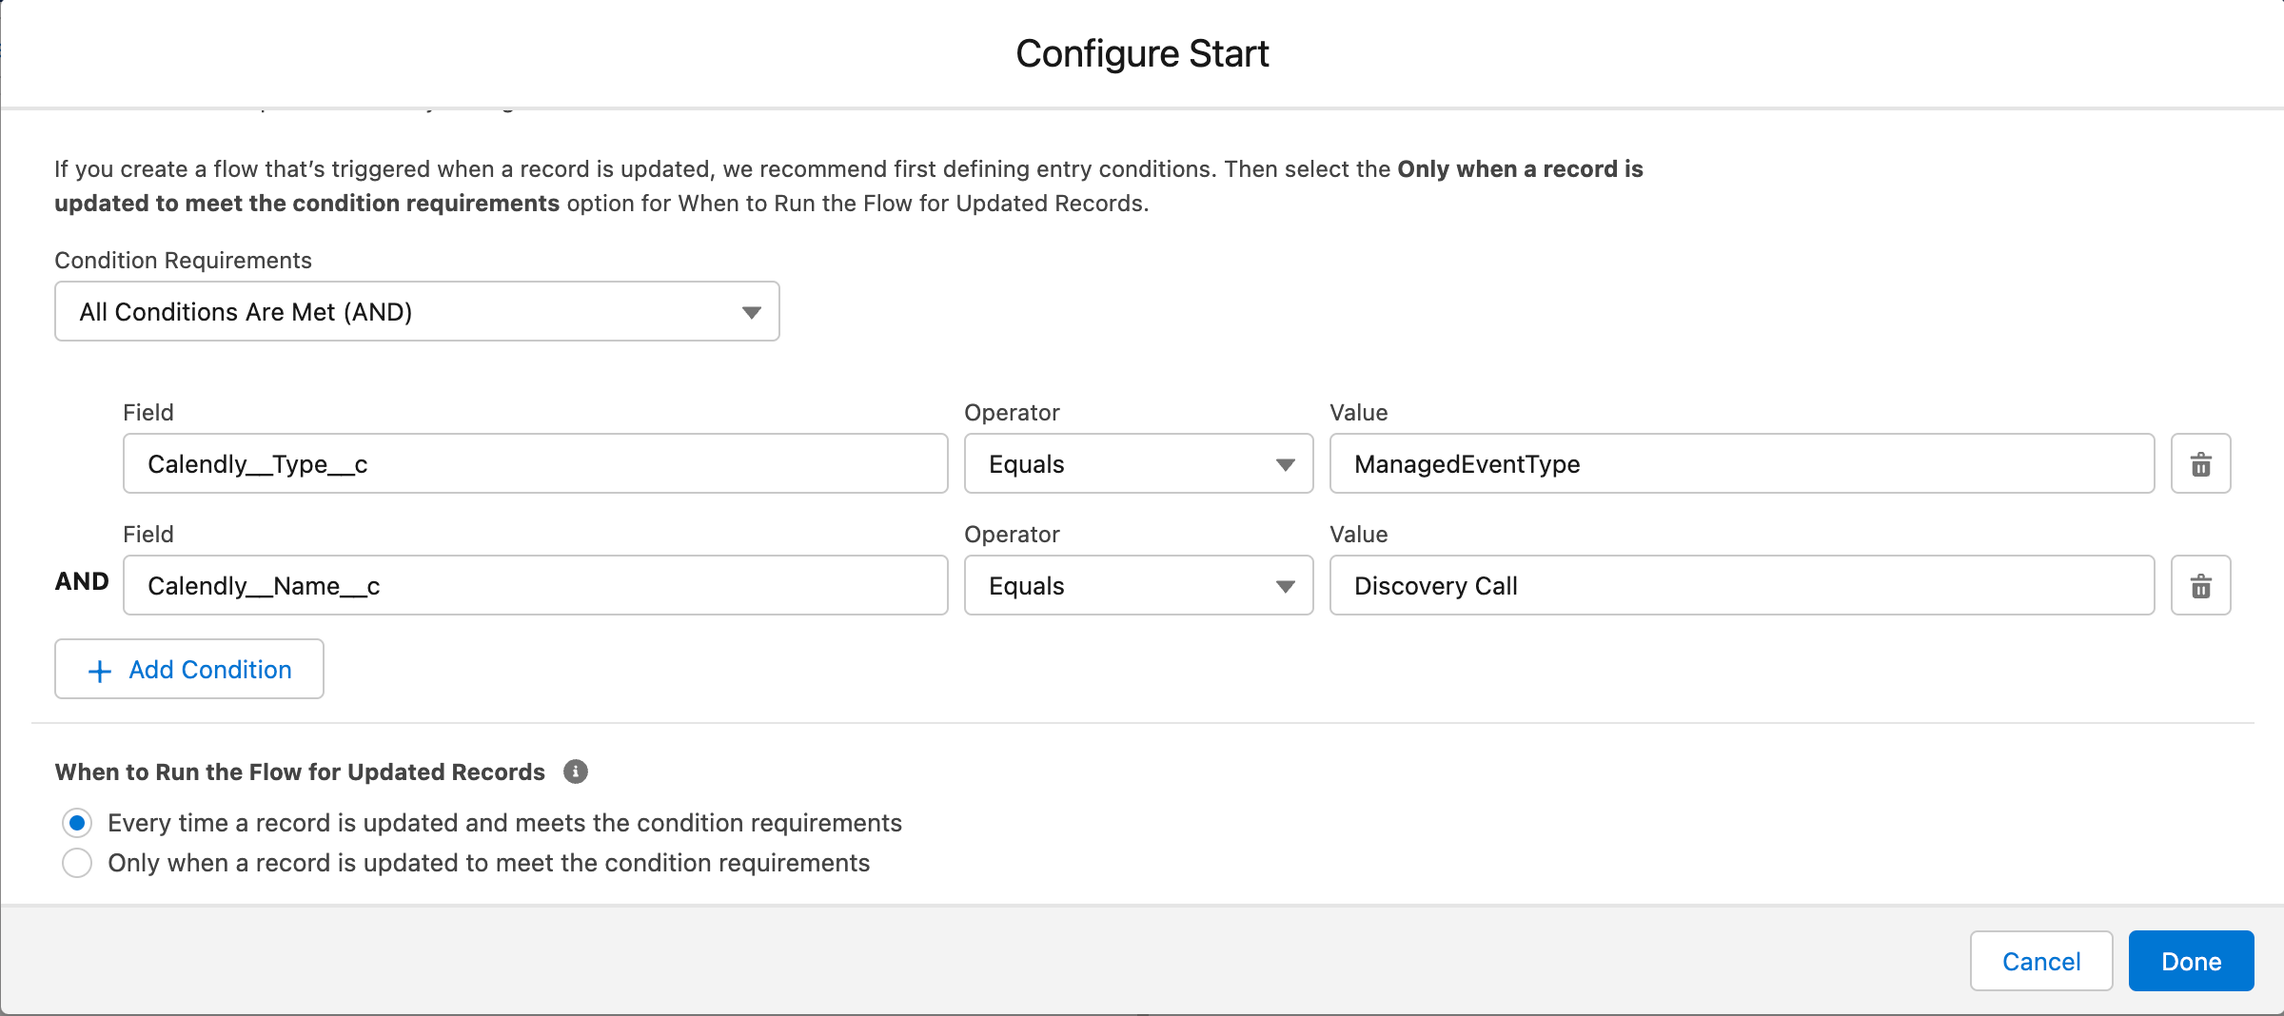Screen dimensions: 2284x1016
Task: Open the Condition Requirements dropdown
Action: tap(416, 312)
